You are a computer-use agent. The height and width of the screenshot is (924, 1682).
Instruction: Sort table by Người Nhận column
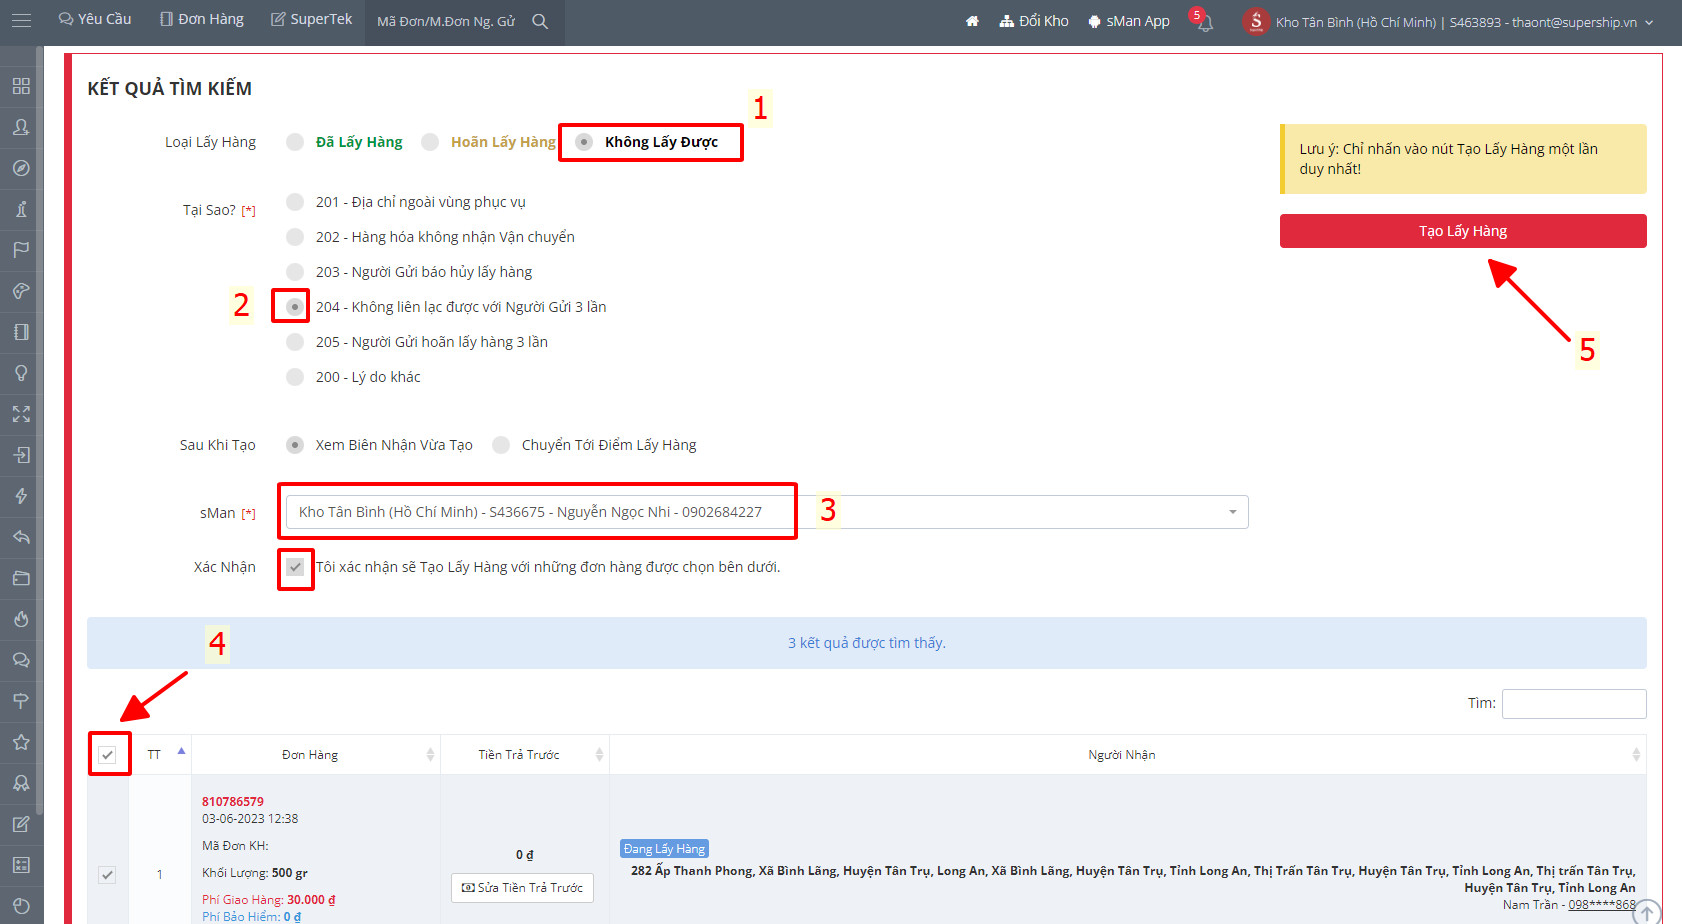pyautogui.click(x=1128, y=755)
